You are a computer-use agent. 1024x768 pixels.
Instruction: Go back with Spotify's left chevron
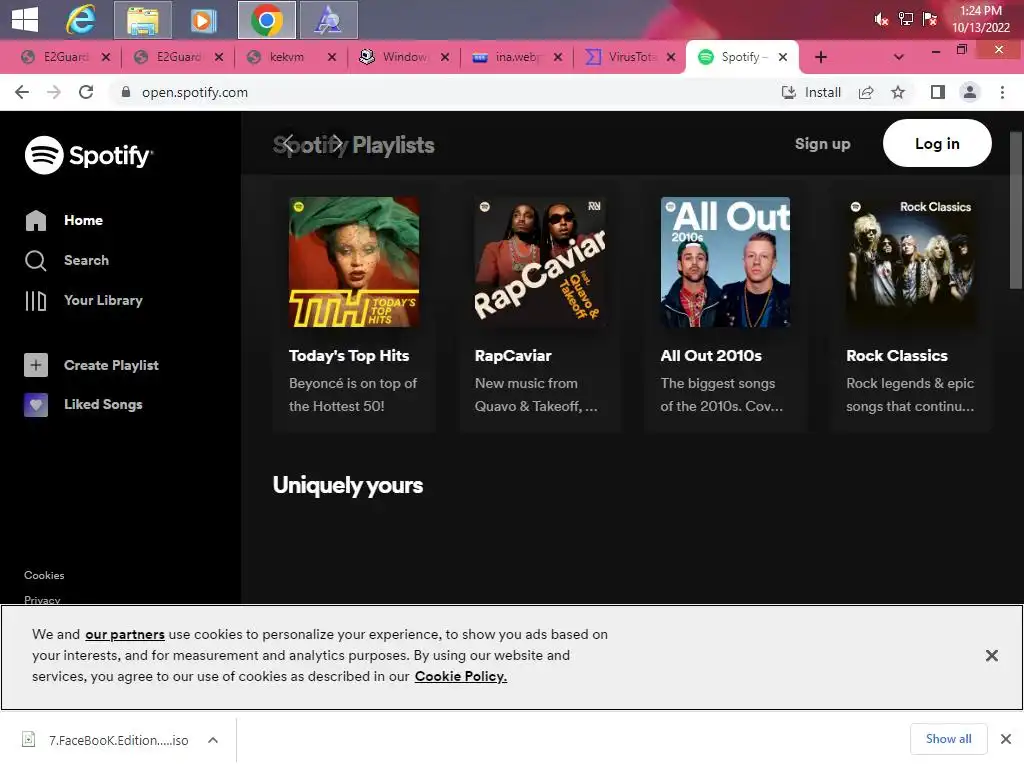(x=288, y=144)
